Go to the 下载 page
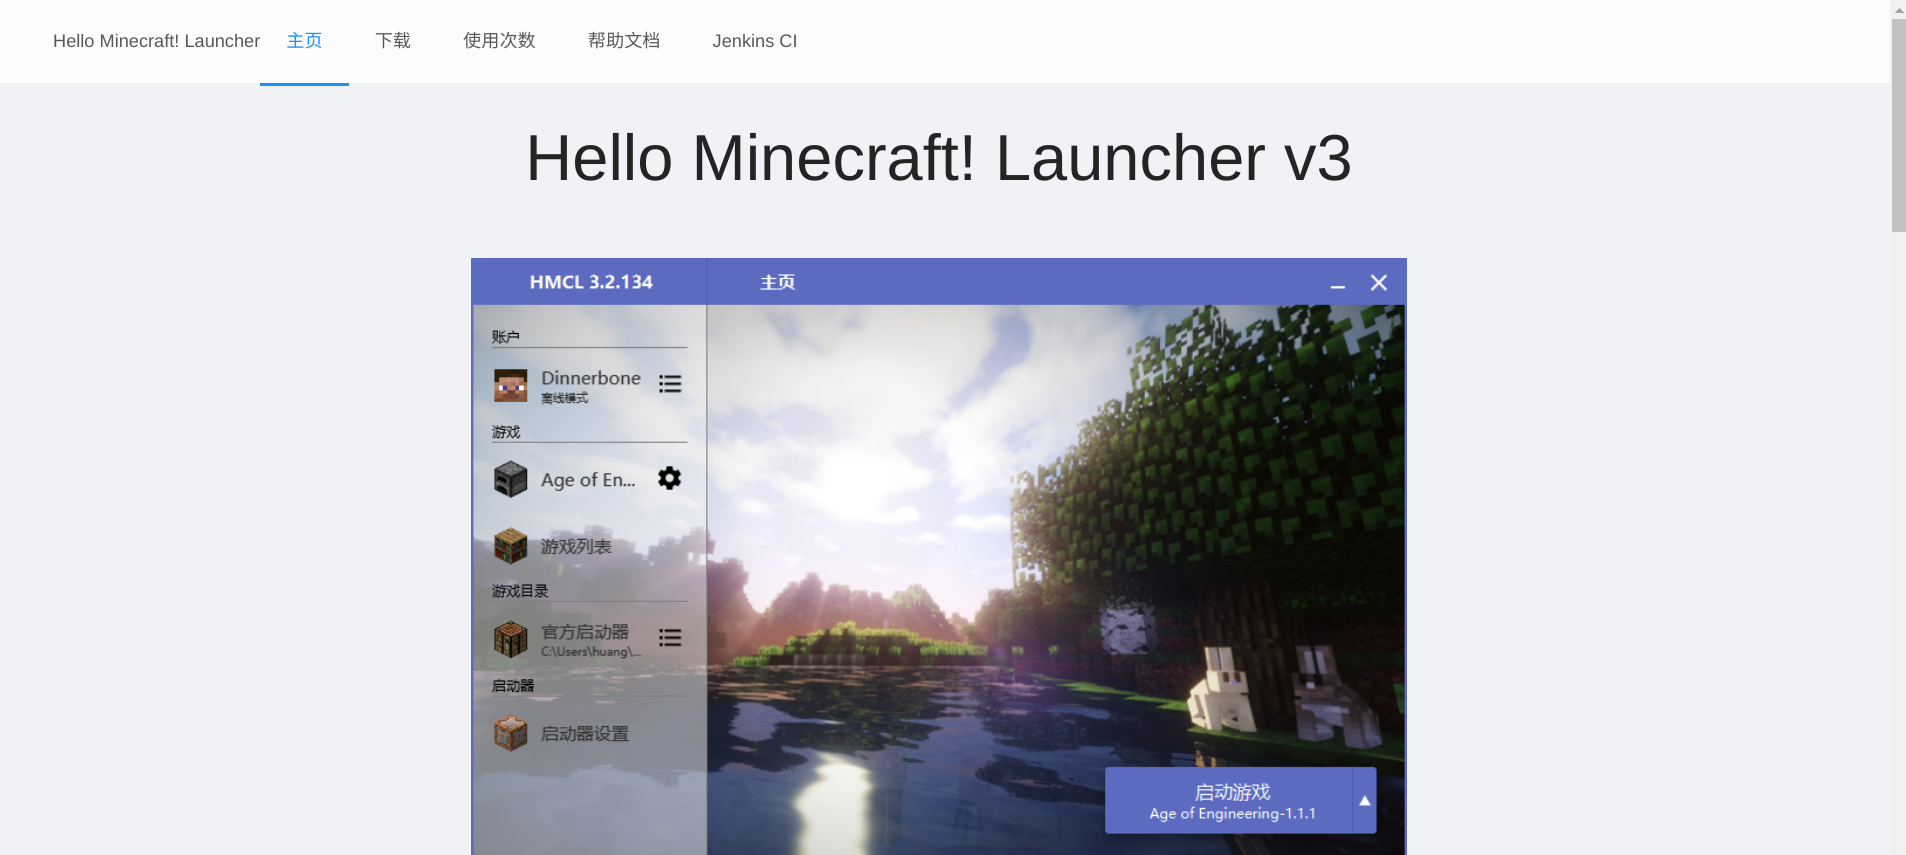 (x=393, y=41)
